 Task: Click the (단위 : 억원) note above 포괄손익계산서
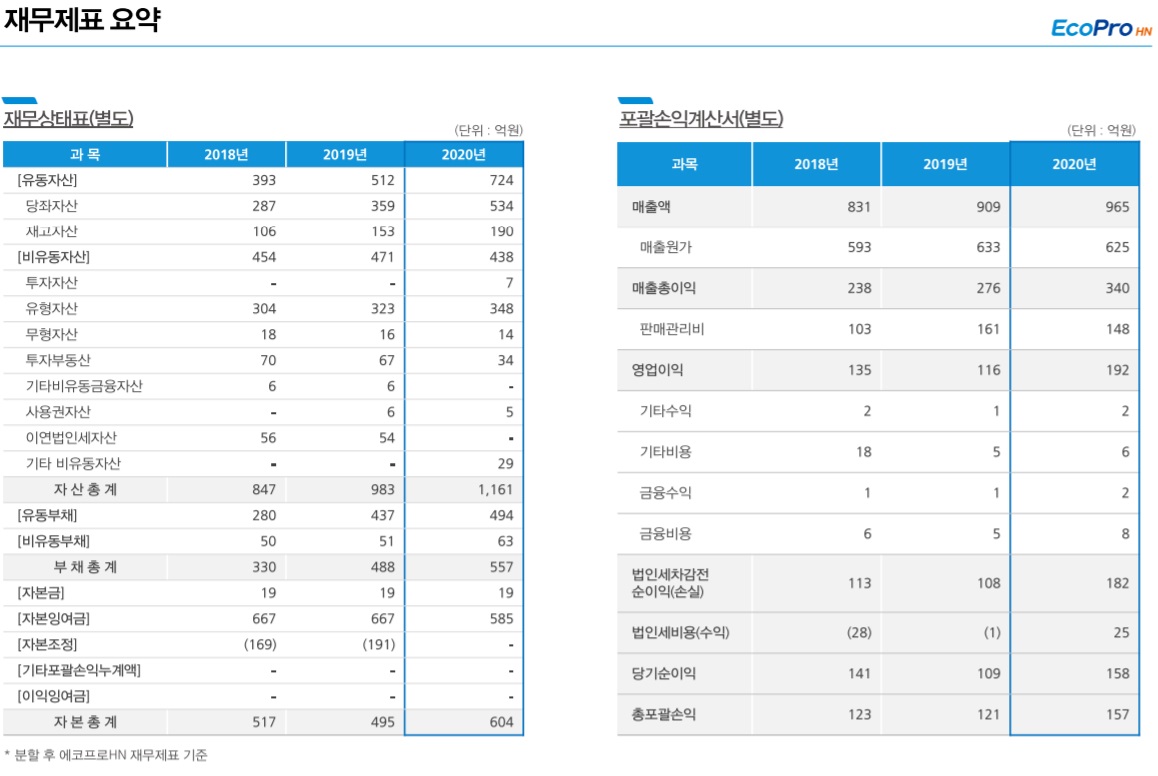[1101, 130]
